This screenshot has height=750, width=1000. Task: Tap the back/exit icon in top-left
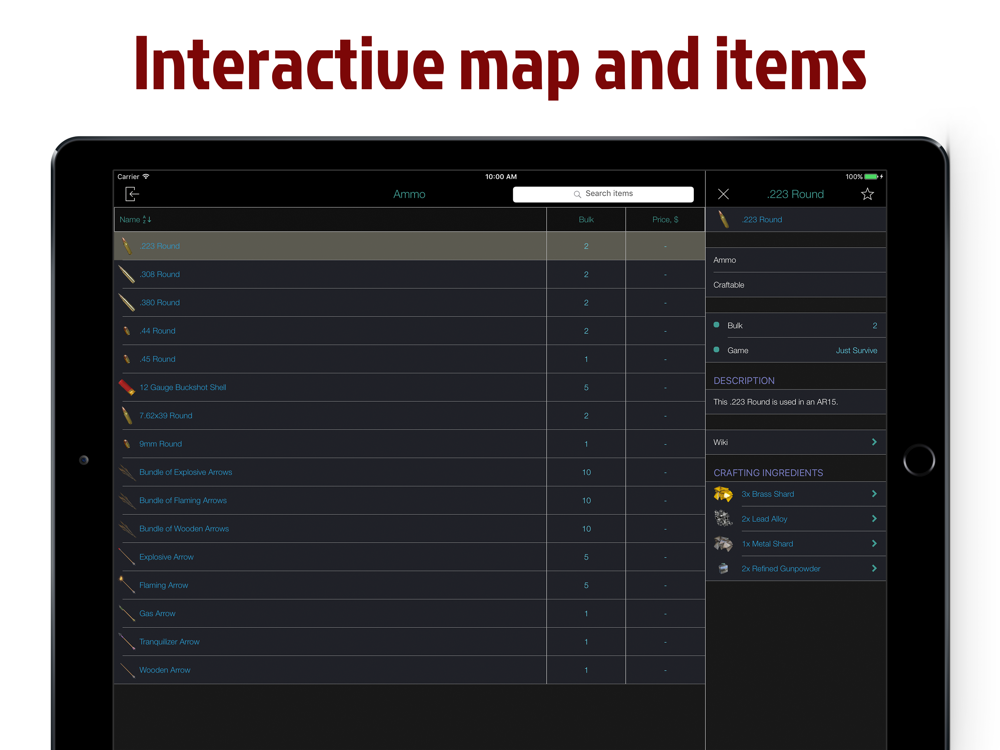point(132,194)
